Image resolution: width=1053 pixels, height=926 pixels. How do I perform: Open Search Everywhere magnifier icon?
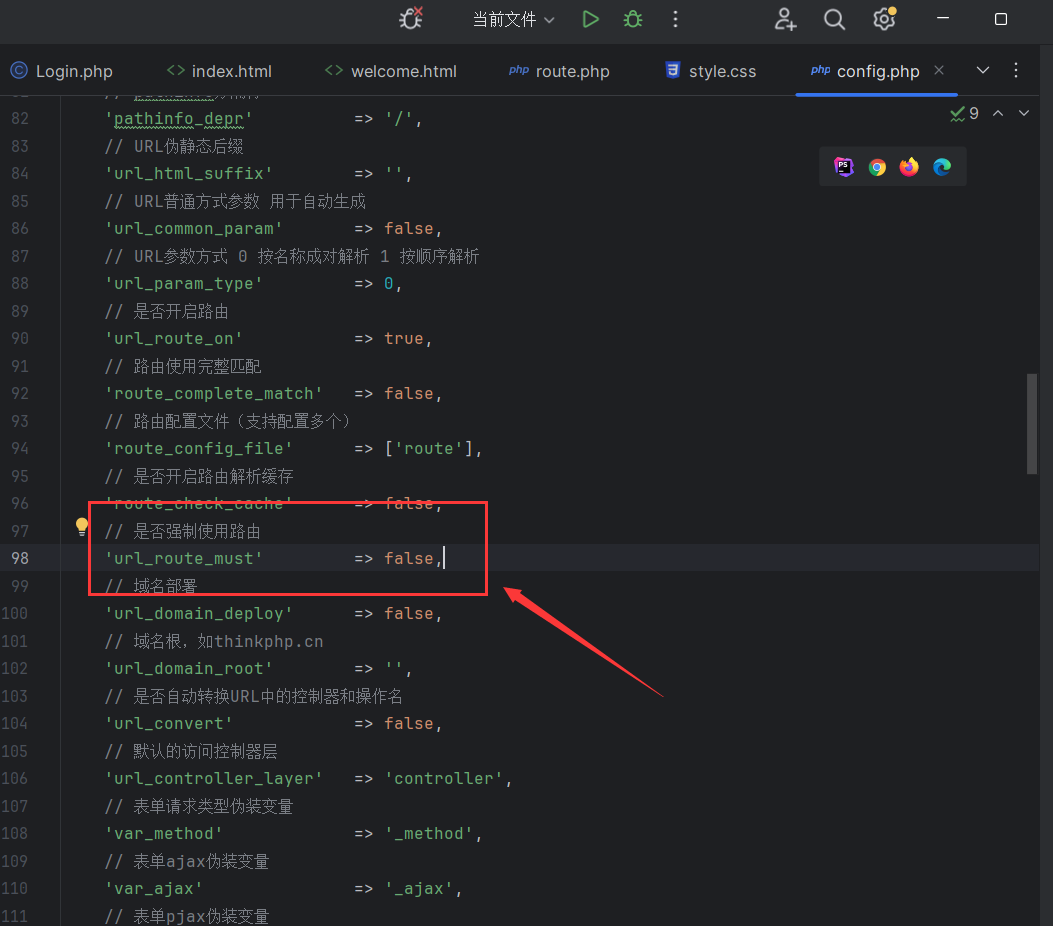coord(834,19)
